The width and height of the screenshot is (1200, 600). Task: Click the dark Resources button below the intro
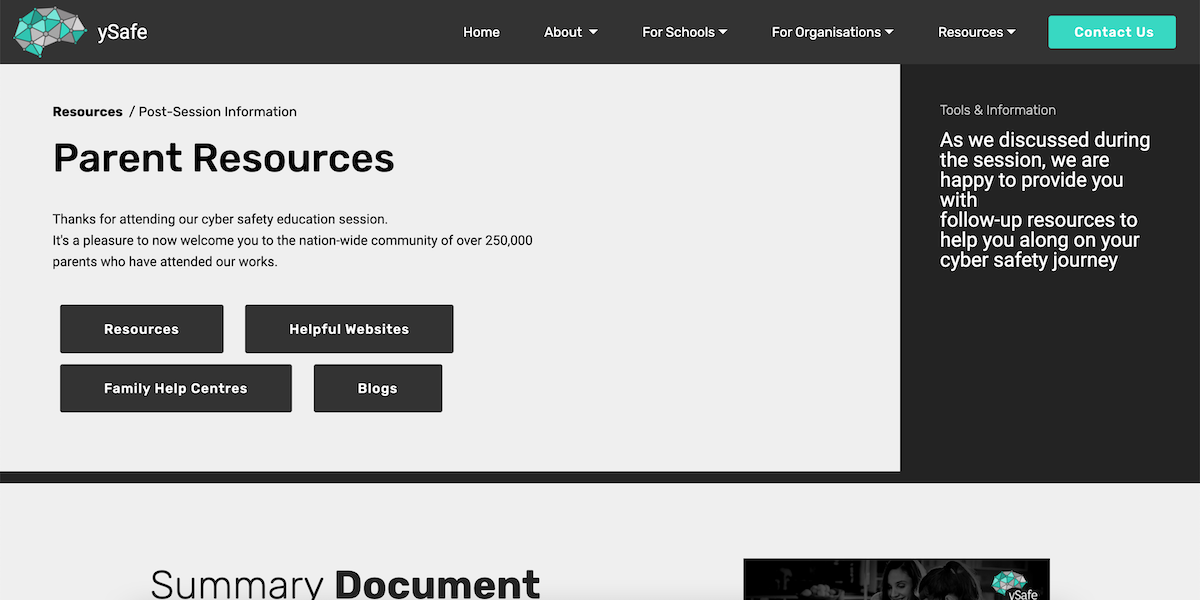[141, 329]
